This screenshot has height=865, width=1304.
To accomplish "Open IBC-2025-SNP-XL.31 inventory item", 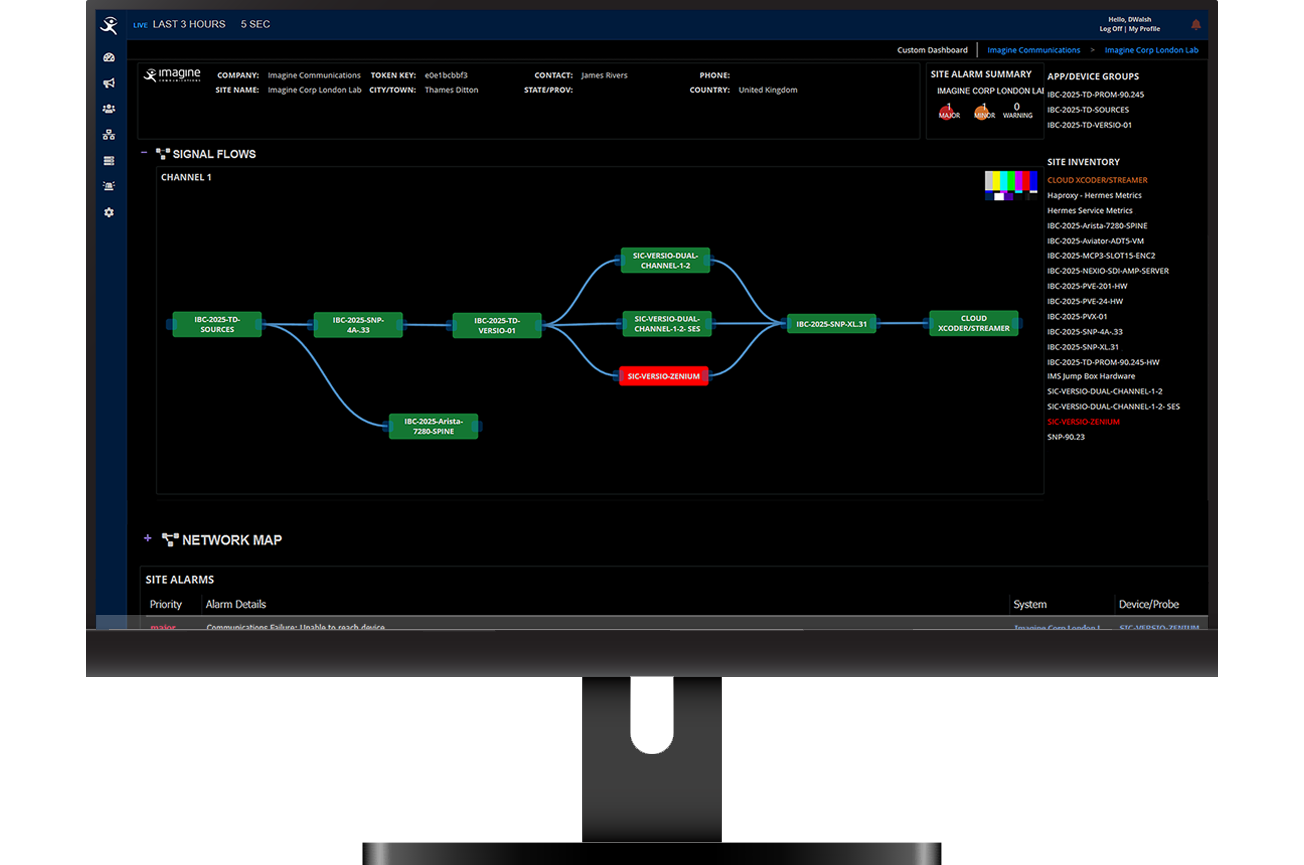I will [1083, 346].
